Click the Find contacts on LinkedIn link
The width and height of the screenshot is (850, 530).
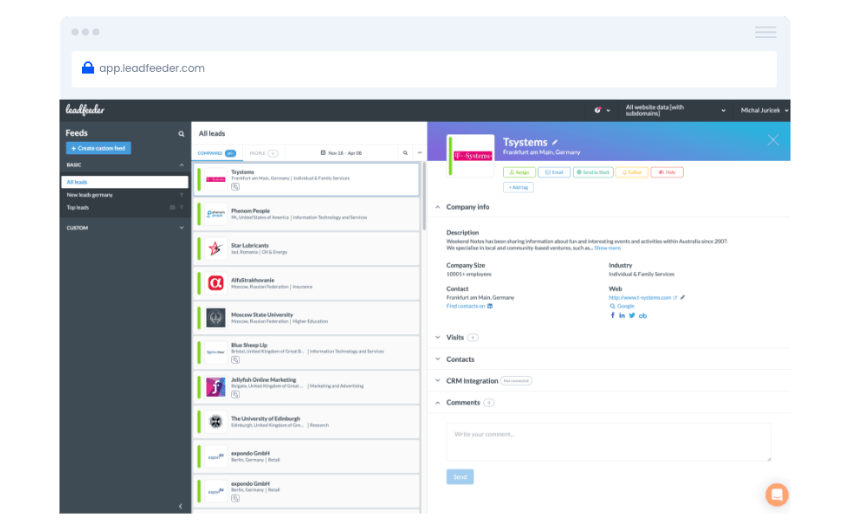click(x=469, y=306)
